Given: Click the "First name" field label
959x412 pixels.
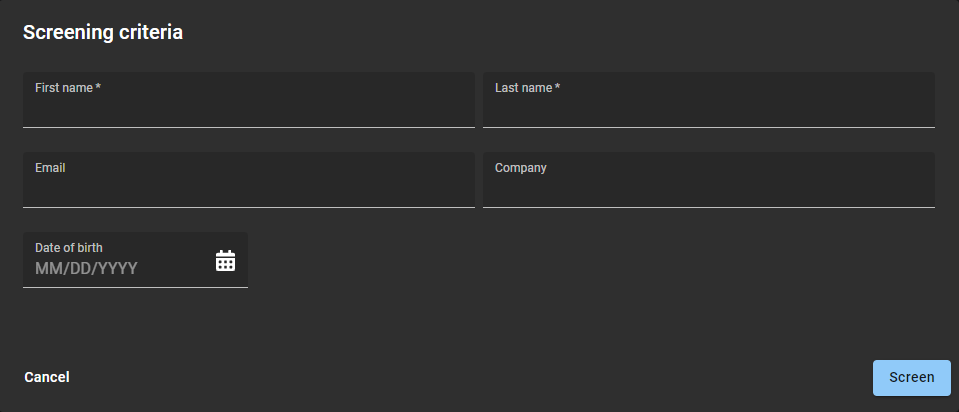Looking at the screenshot, I should [64, 88].
